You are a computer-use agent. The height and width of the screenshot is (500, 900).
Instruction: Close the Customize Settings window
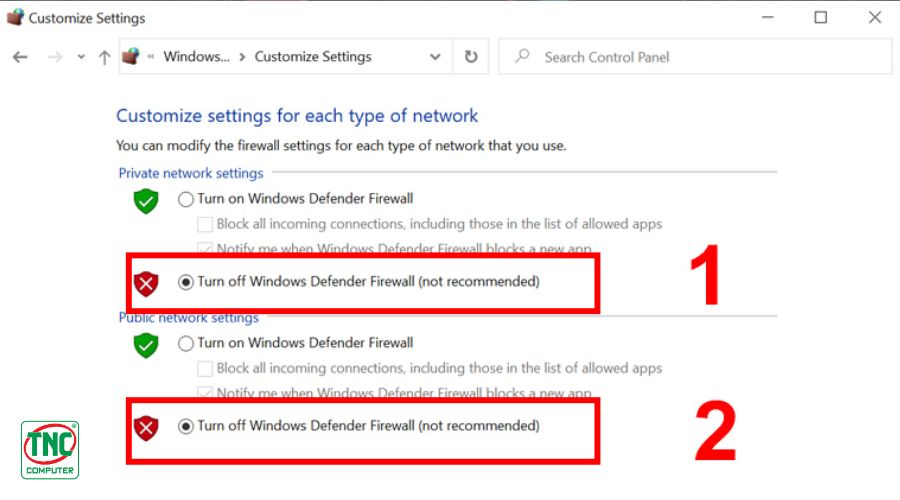[875, 17]
